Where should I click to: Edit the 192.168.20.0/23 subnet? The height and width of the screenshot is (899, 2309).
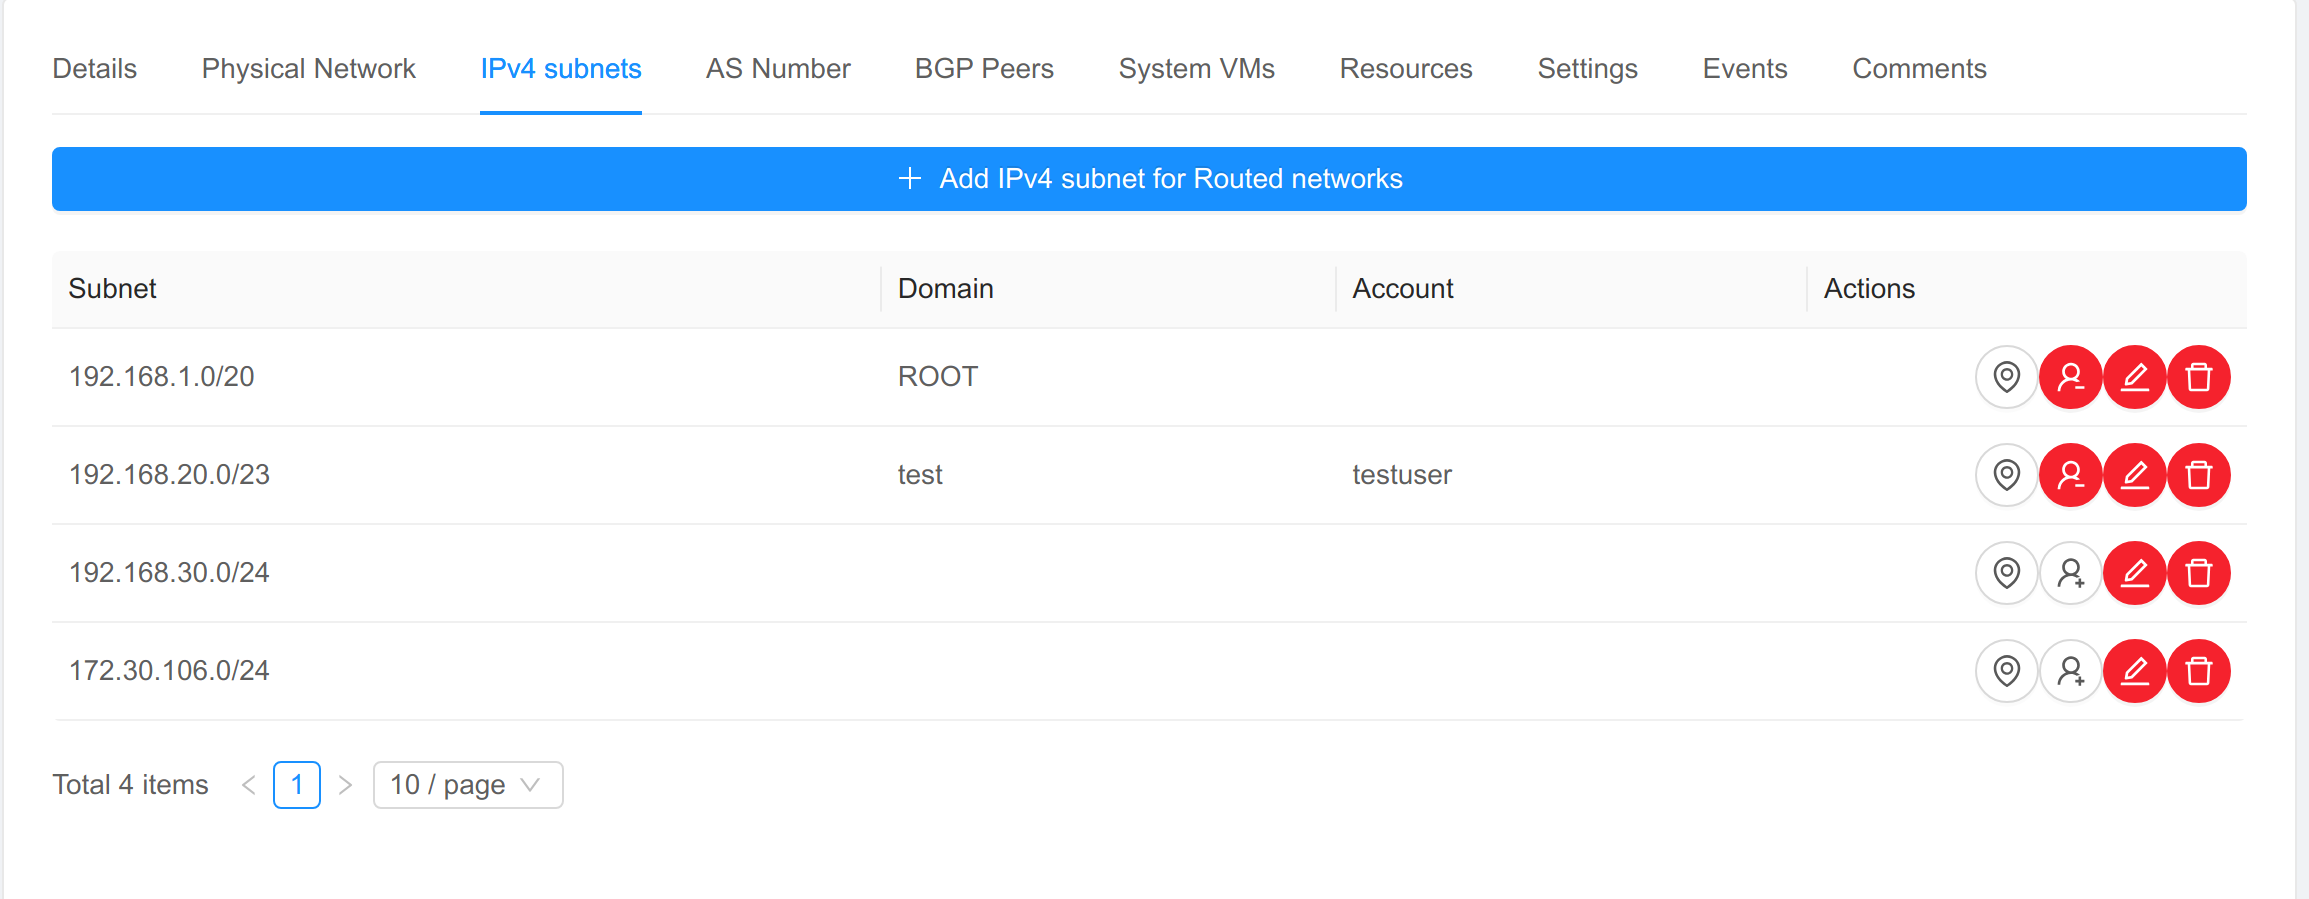[x=2134, y=475]
